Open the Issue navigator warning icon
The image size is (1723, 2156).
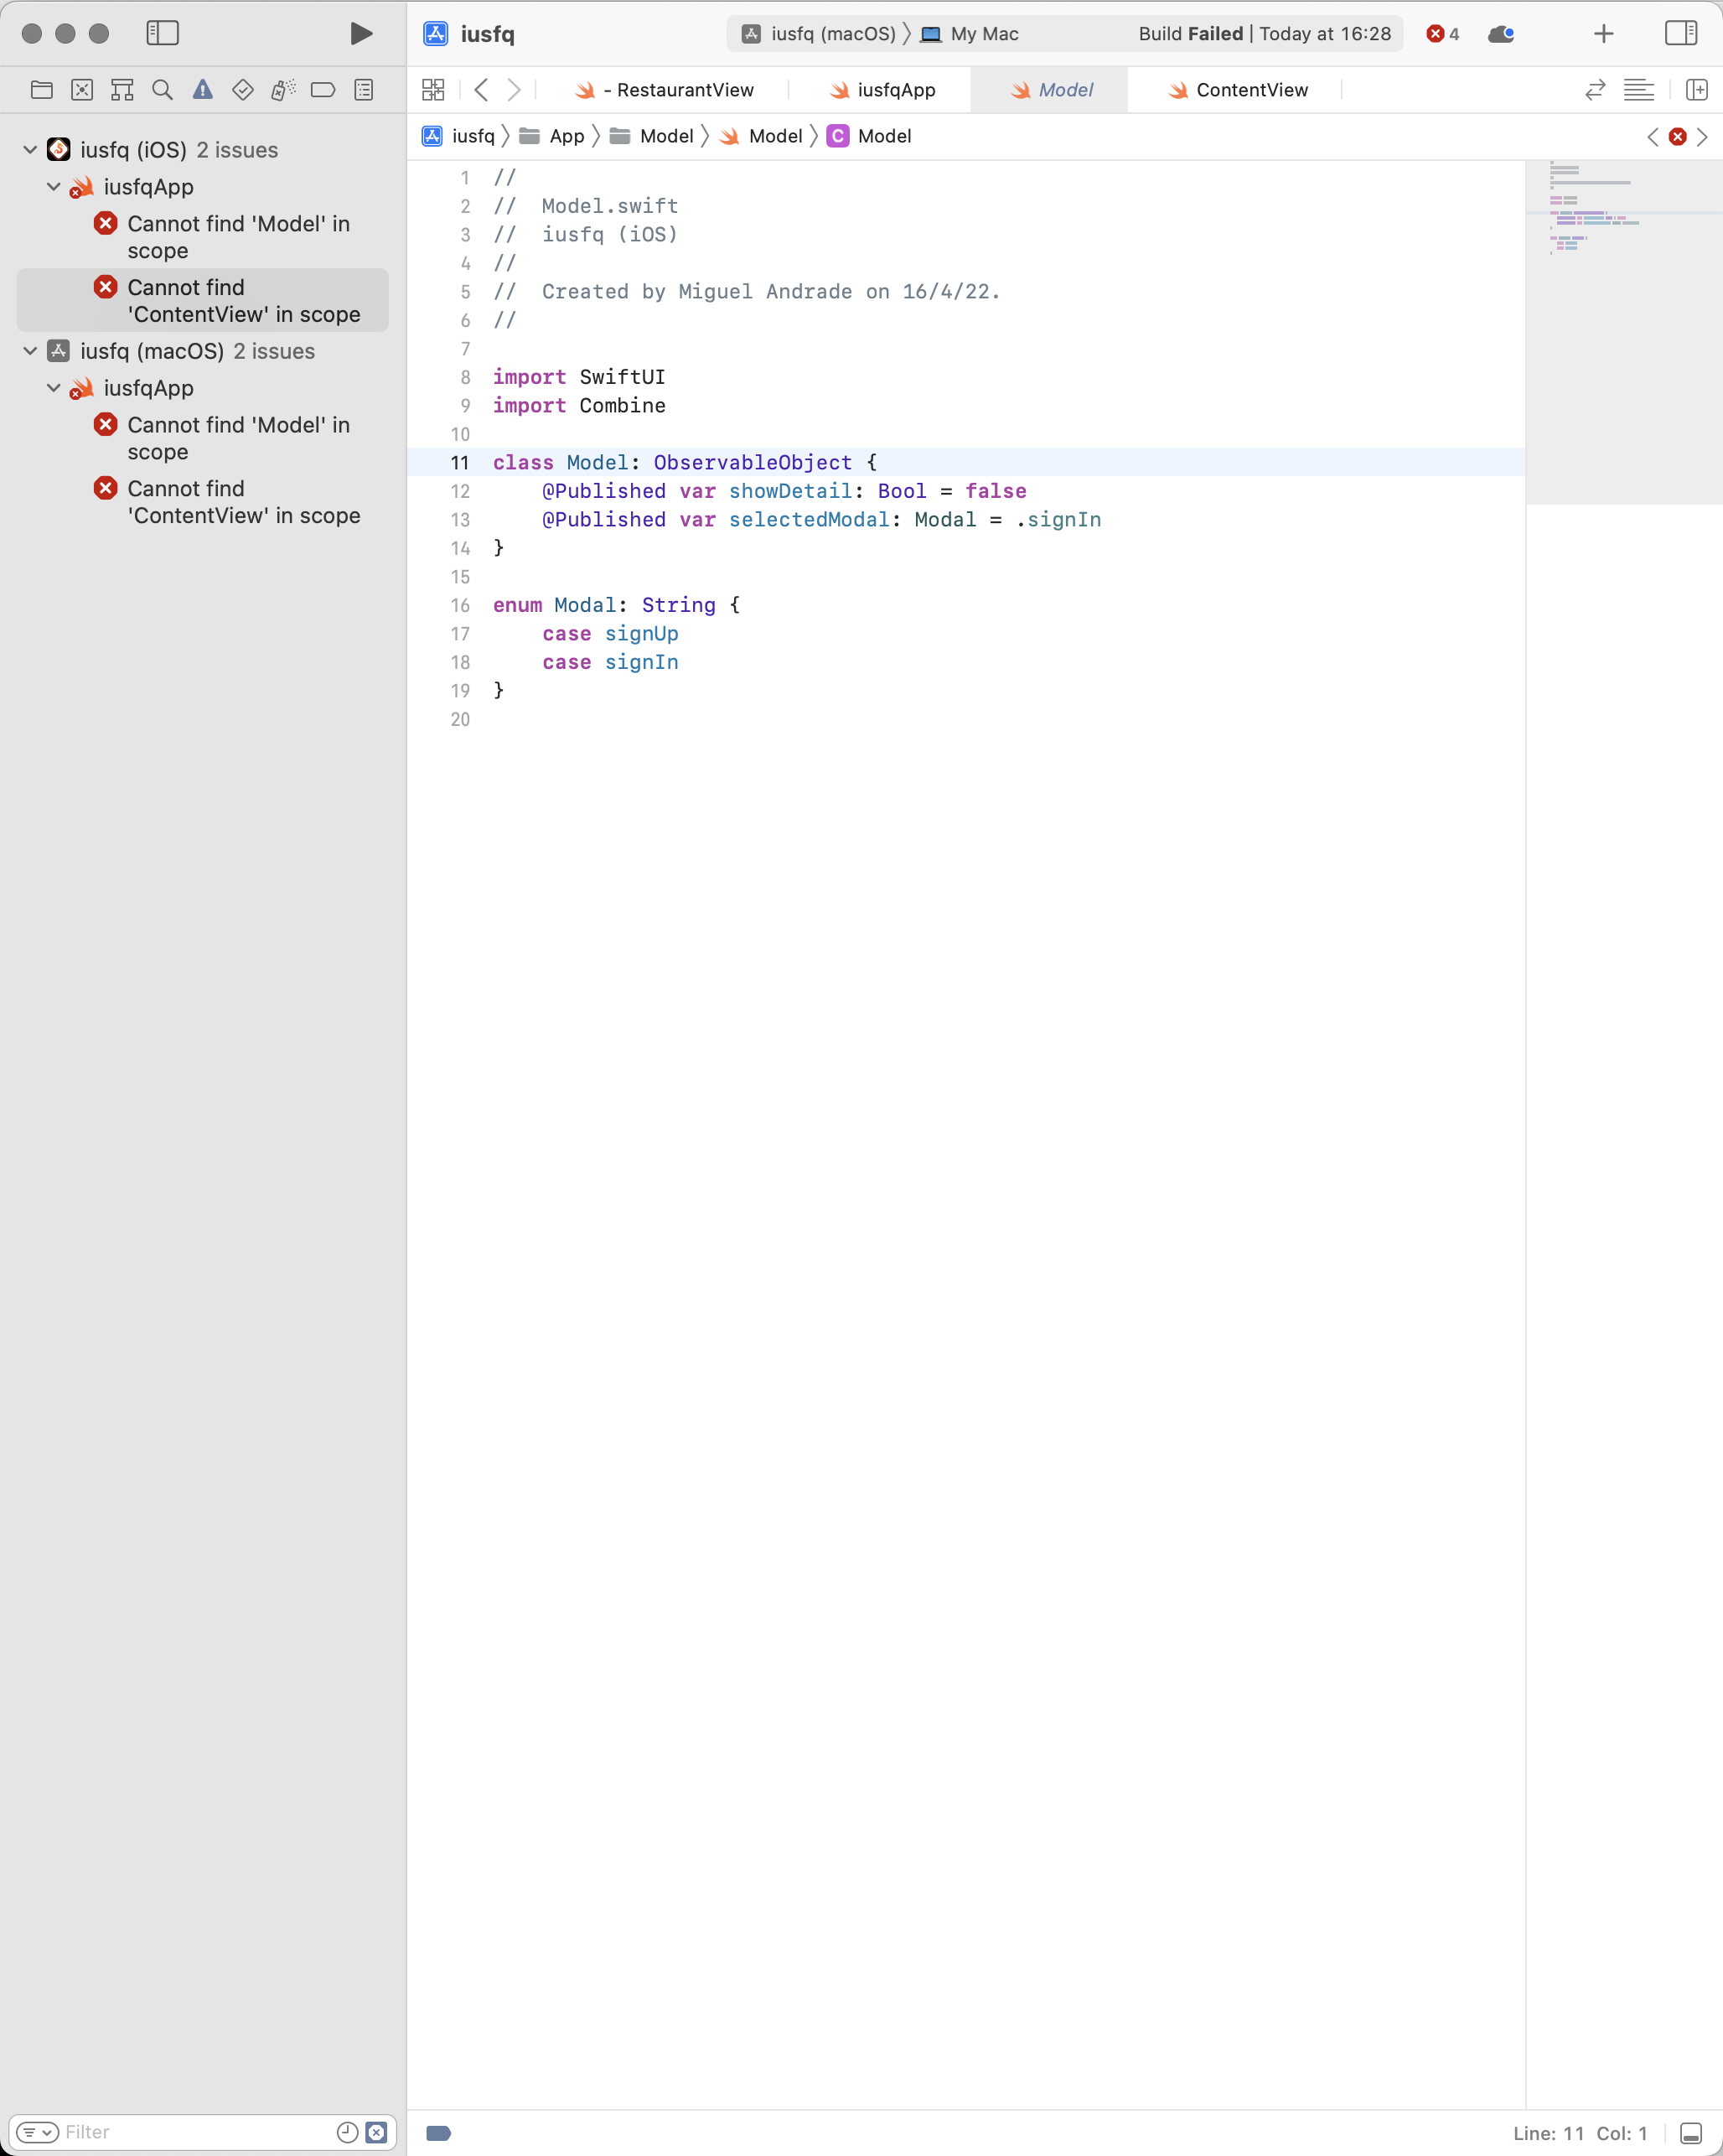point(202,90)
